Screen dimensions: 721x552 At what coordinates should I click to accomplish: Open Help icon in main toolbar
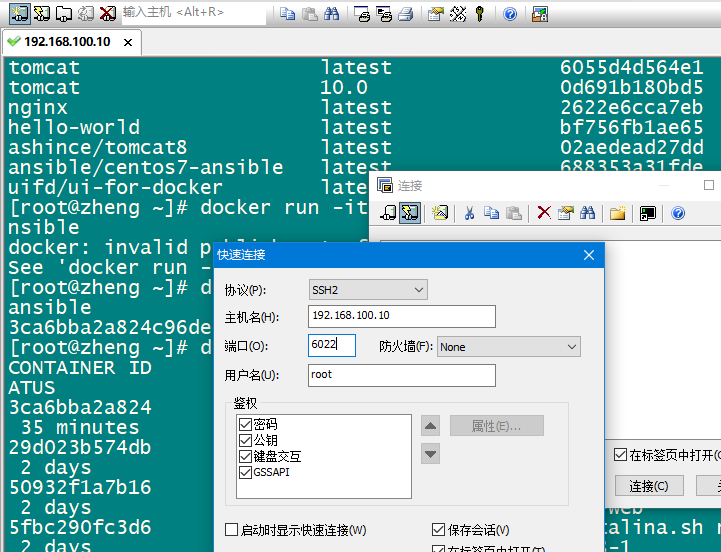(509, 14)
